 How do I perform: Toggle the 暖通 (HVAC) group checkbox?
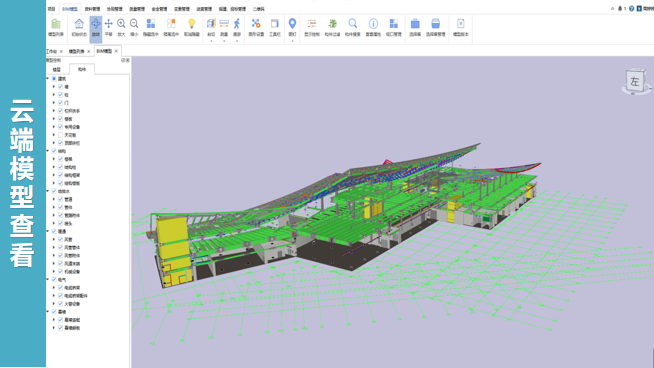click(x=54, y=231)
